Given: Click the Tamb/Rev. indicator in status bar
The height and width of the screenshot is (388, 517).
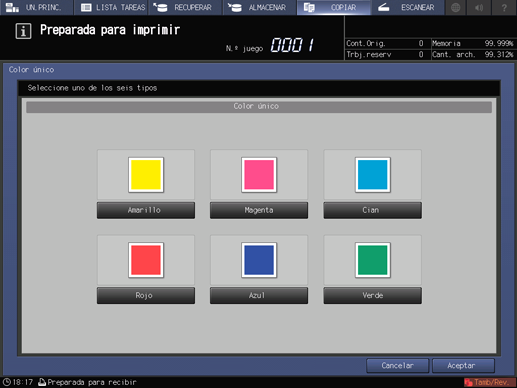Looking at the screenshot, I should pyautogui.click(x=489, y=382).
